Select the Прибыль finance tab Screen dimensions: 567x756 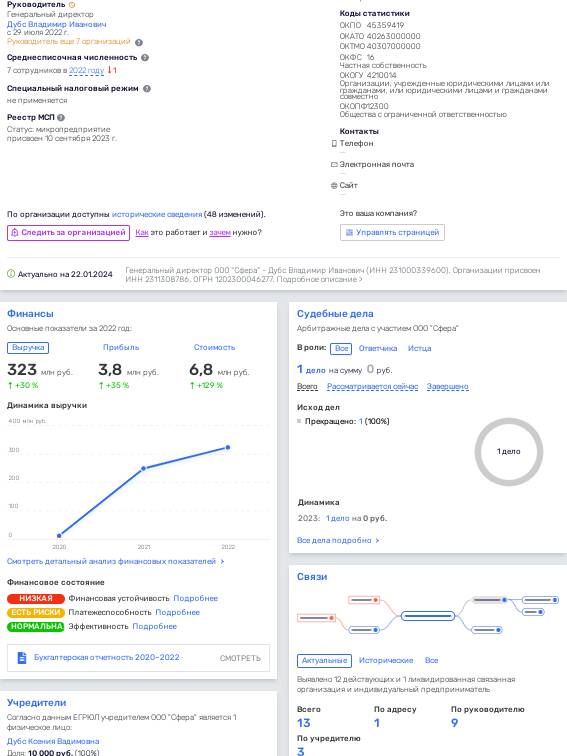click(x=121, y=348)
